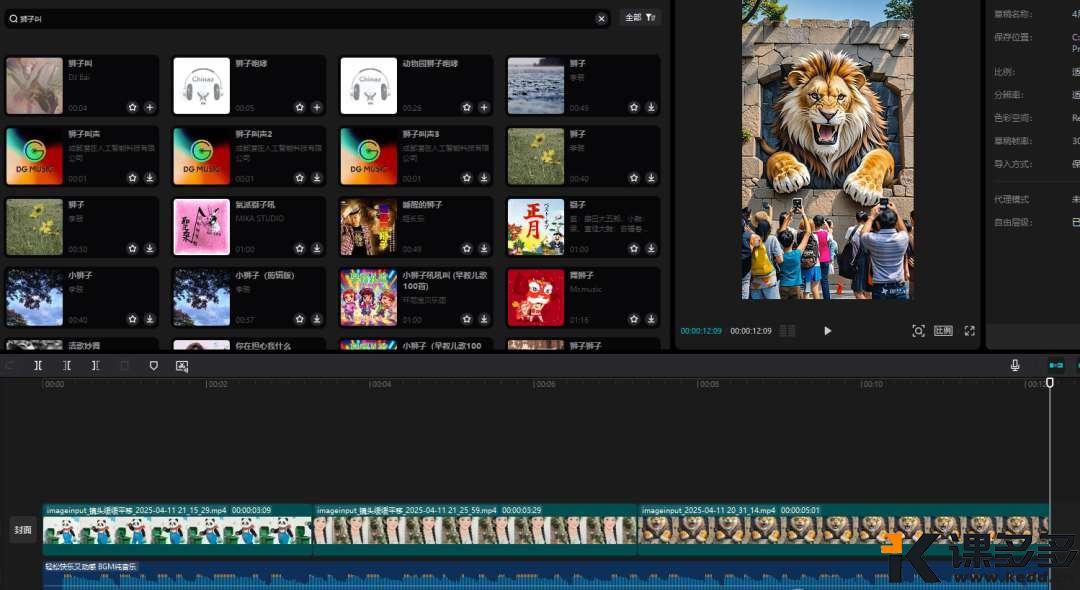
Task: Jump to 00:08 on the timeline ruler
Action: tap(708, 384)
